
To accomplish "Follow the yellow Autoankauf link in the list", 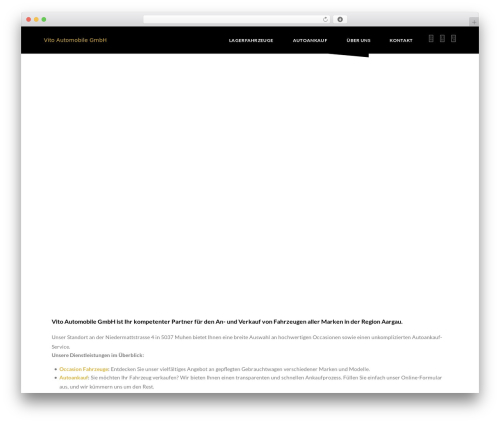I will pyautogui.click(x=74, y=378).
